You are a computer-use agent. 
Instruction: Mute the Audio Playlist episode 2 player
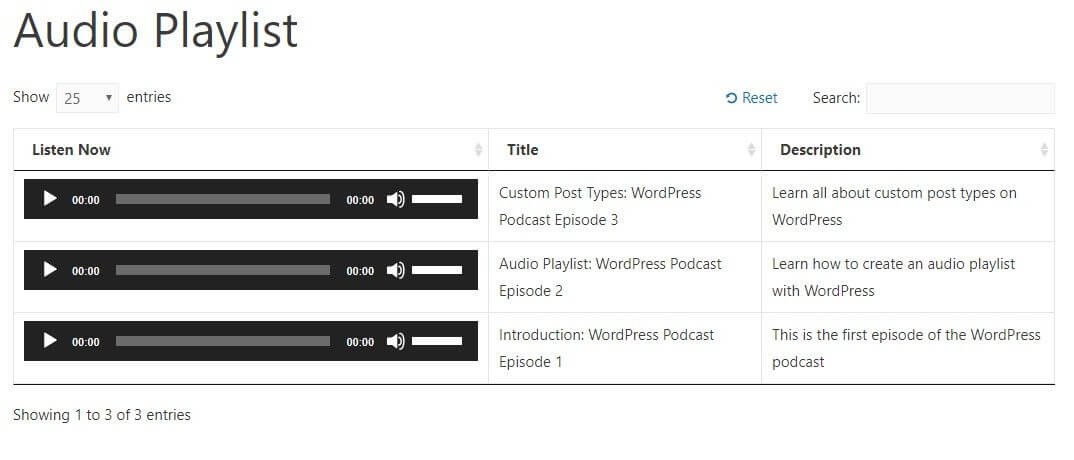pyautogui.click(x=395, y=270)
